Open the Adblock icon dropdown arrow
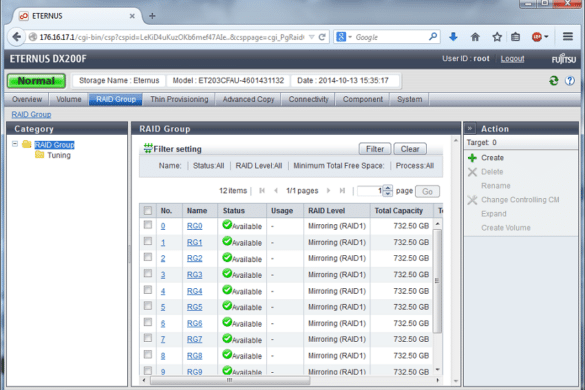The image size is (585, 390). tap(546, 37)
